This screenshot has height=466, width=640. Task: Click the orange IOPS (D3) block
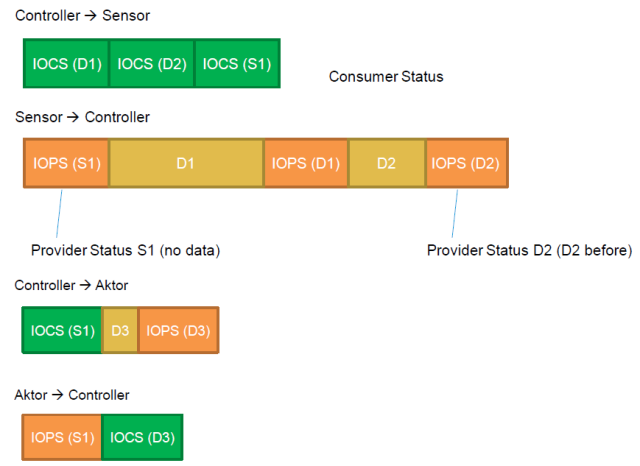[x=178, y=330]
